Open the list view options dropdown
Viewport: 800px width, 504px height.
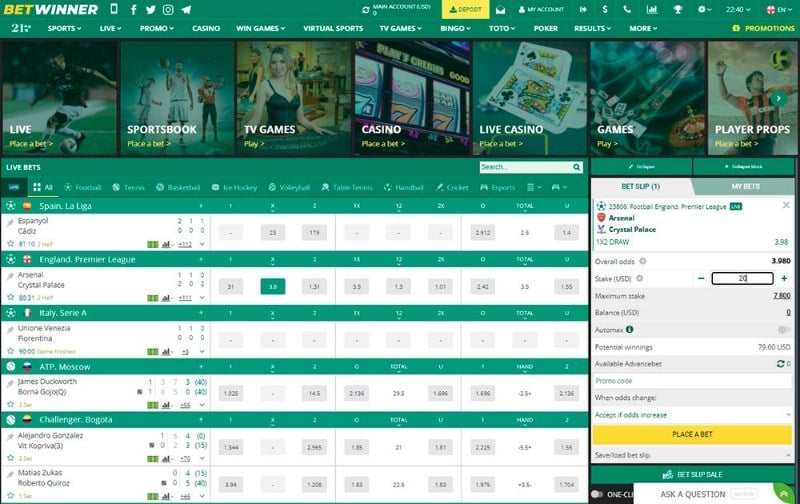[534, 187]
